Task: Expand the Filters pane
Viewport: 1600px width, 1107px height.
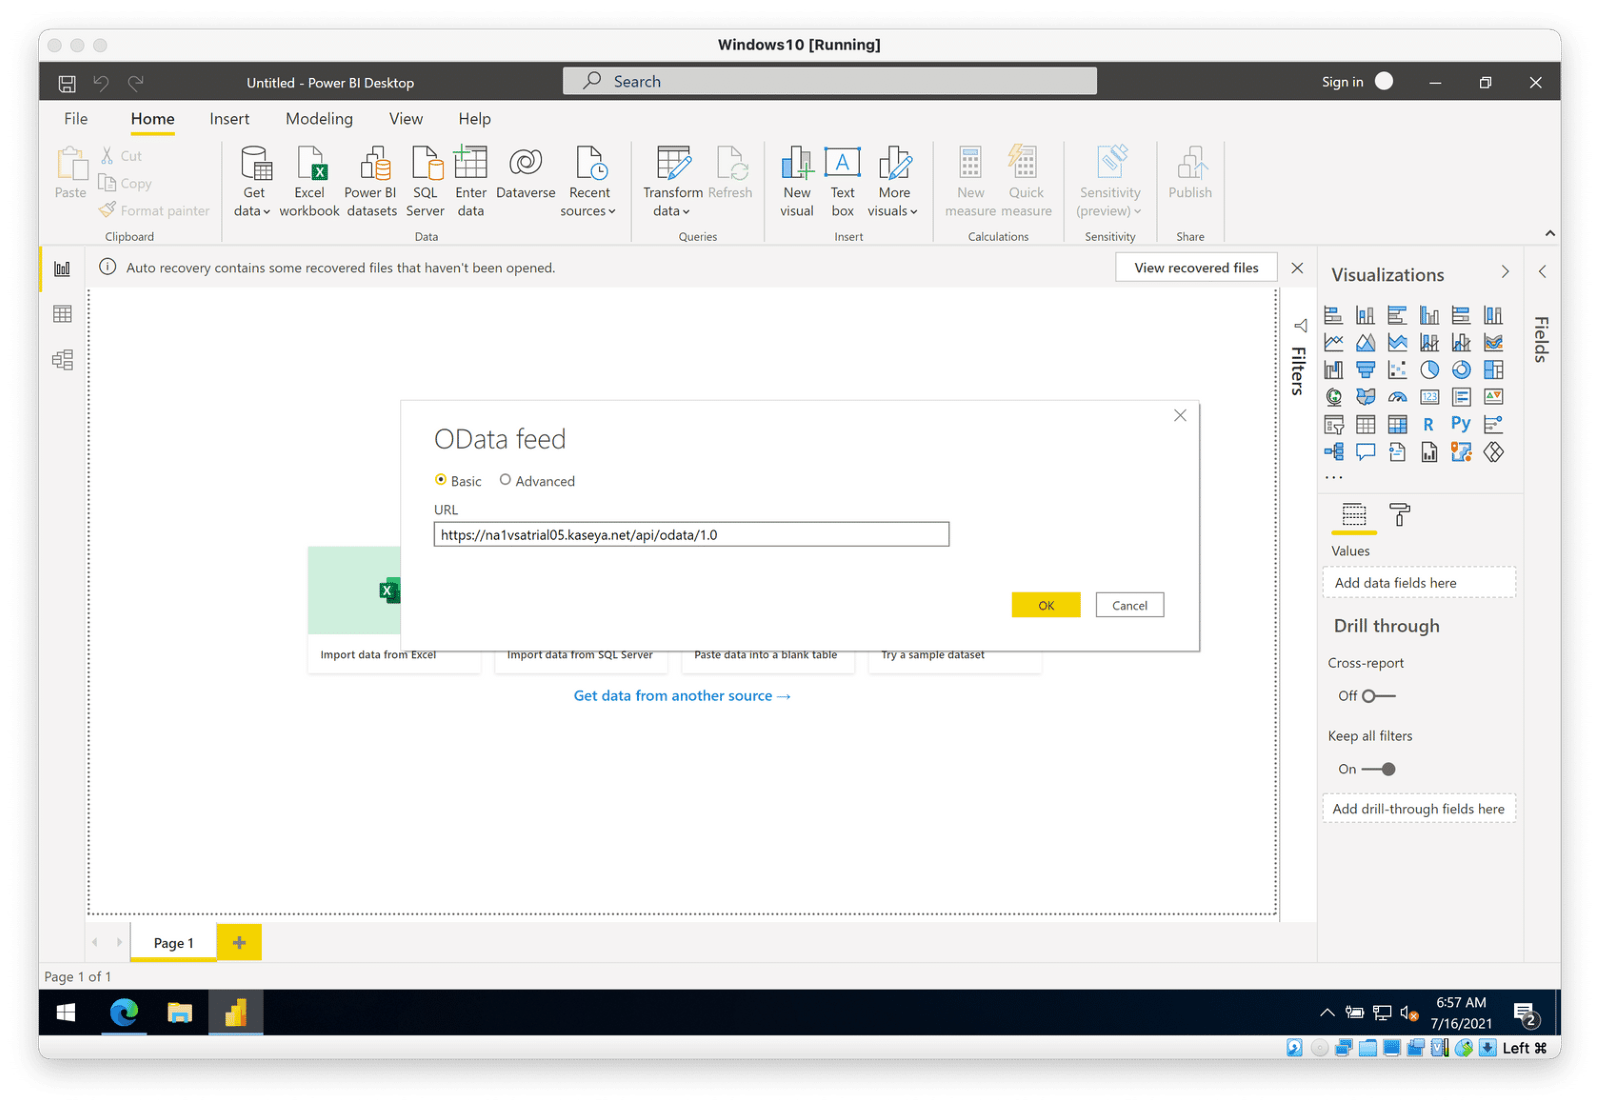Action: (1300, 326)
